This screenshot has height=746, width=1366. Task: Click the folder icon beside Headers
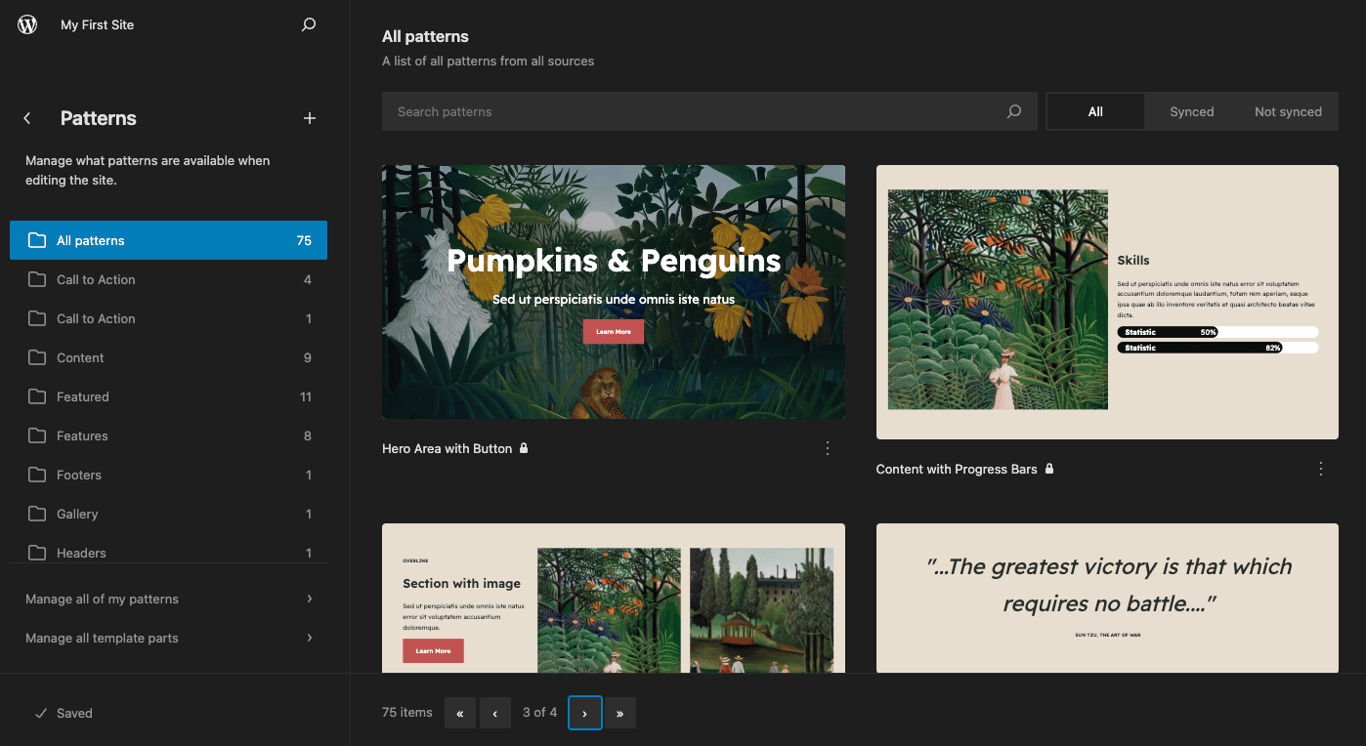pyautogui.click(x=37, y=553)
